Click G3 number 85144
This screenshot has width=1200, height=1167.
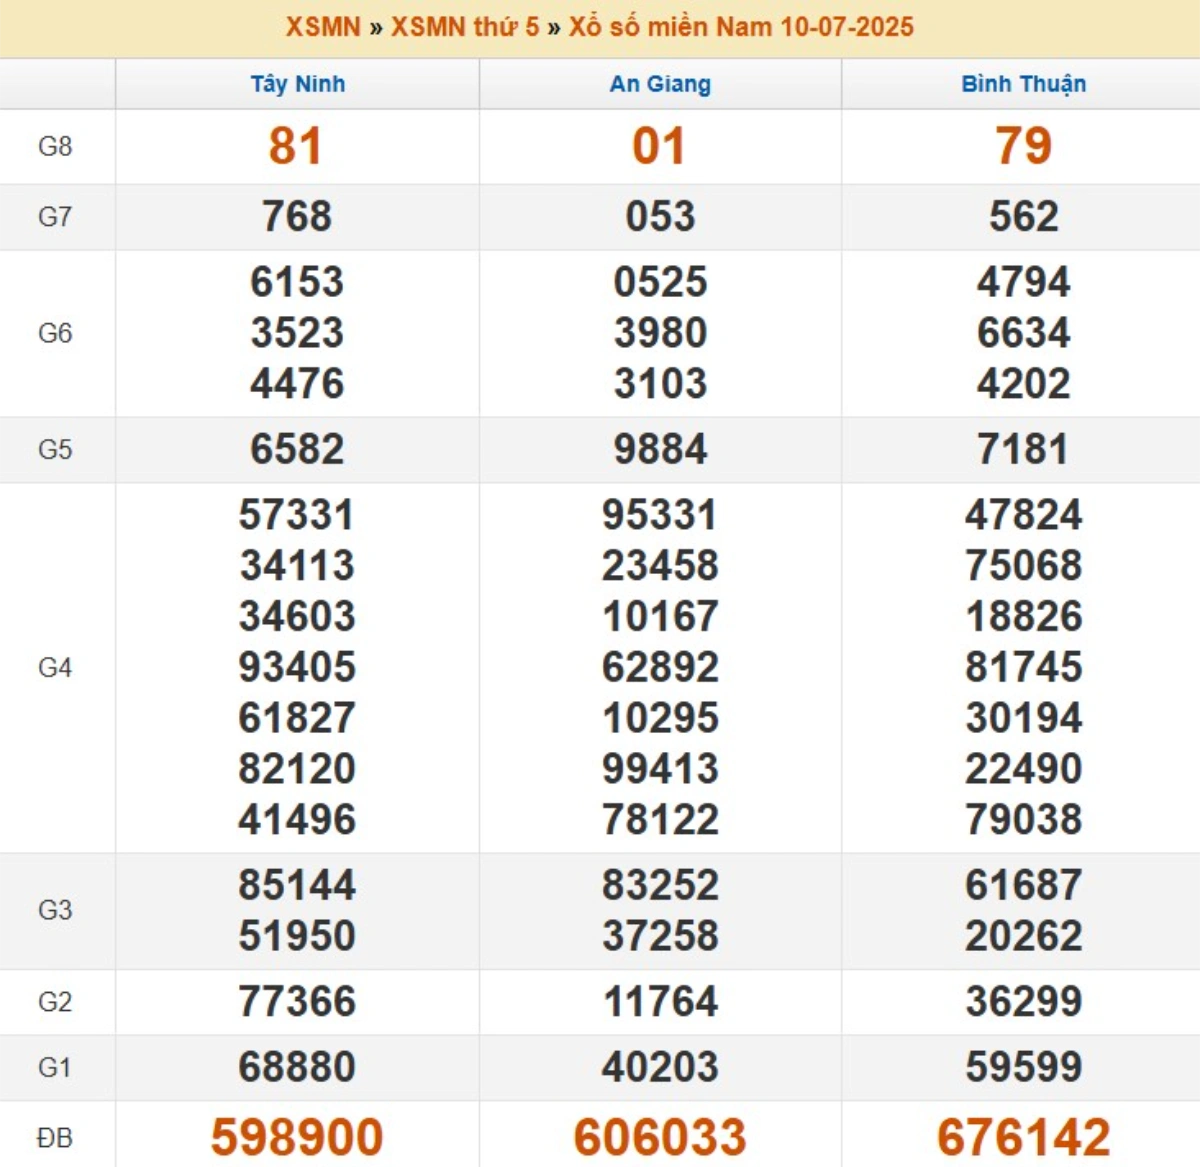click(297, 885)
